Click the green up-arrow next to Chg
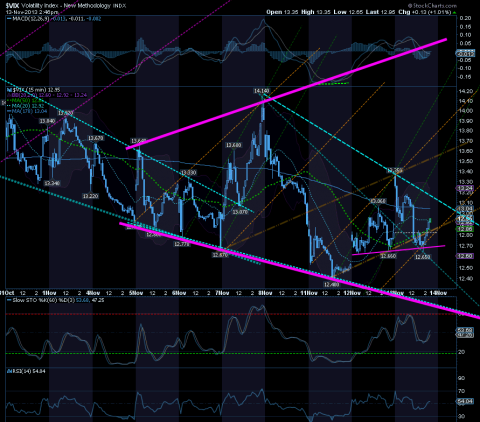Viewport: 480px width, 422px height. coord(454,12)
